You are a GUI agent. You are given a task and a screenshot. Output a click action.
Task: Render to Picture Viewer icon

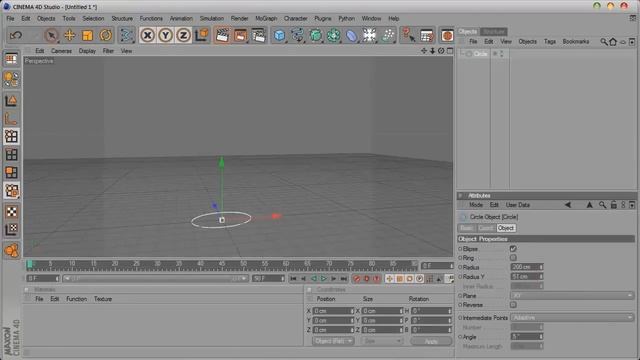pos(240,36)
